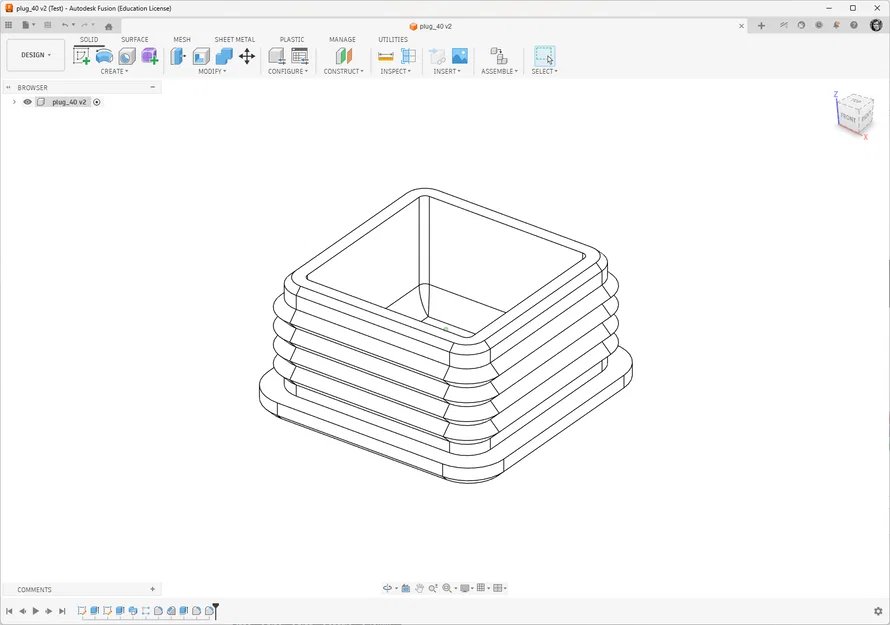
Task: Toggle the Data Panel open
Action: (8, 24)
